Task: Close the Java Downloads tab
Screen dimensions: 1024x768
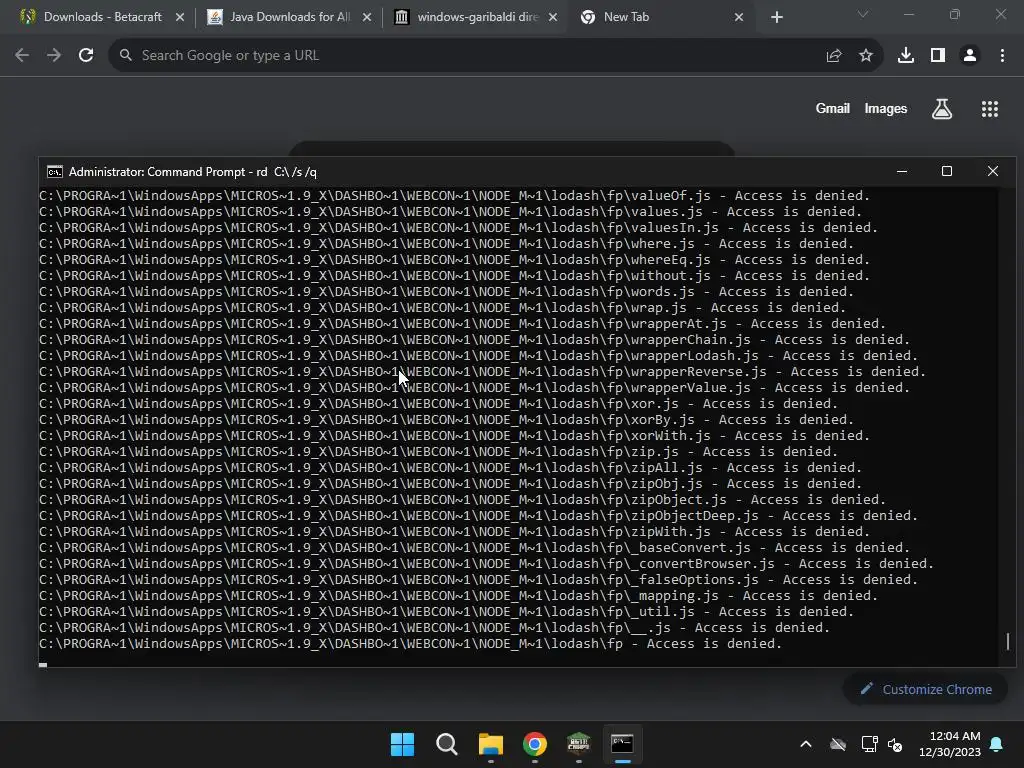Action: click(367, 18)
